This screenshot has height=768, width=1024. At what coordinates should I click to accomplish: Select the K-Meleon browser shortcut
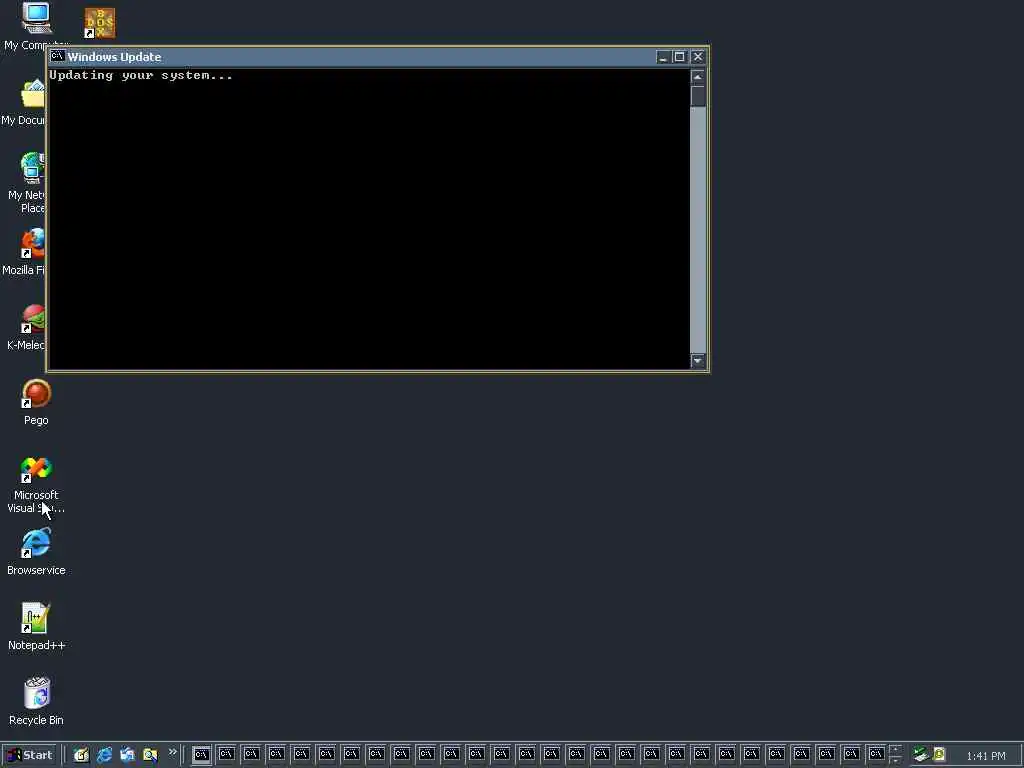pyautogui.click(x=33, y=319)
